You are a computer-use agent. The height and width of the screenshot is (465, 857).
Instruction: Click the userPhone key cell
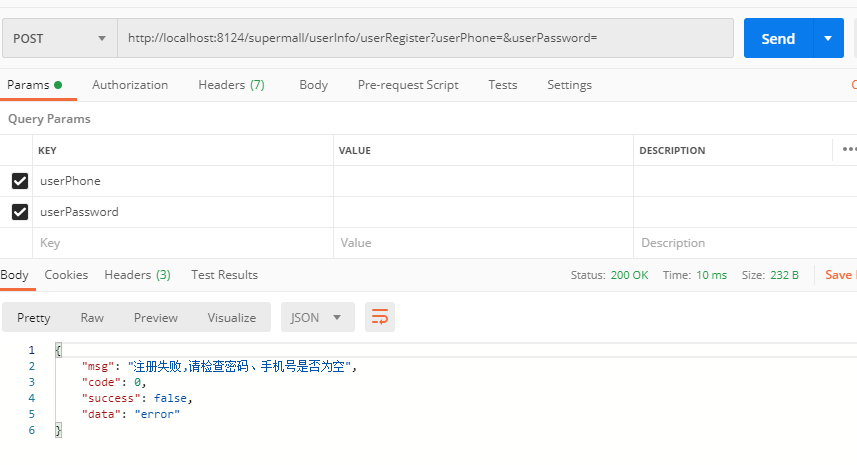pos(183,181)
